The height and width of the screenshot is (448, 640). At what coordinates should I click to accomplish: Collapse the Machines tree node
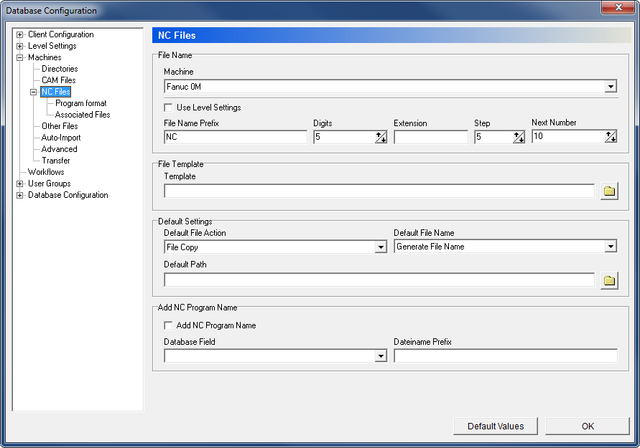pyautogui.click(x=20, y=58)
